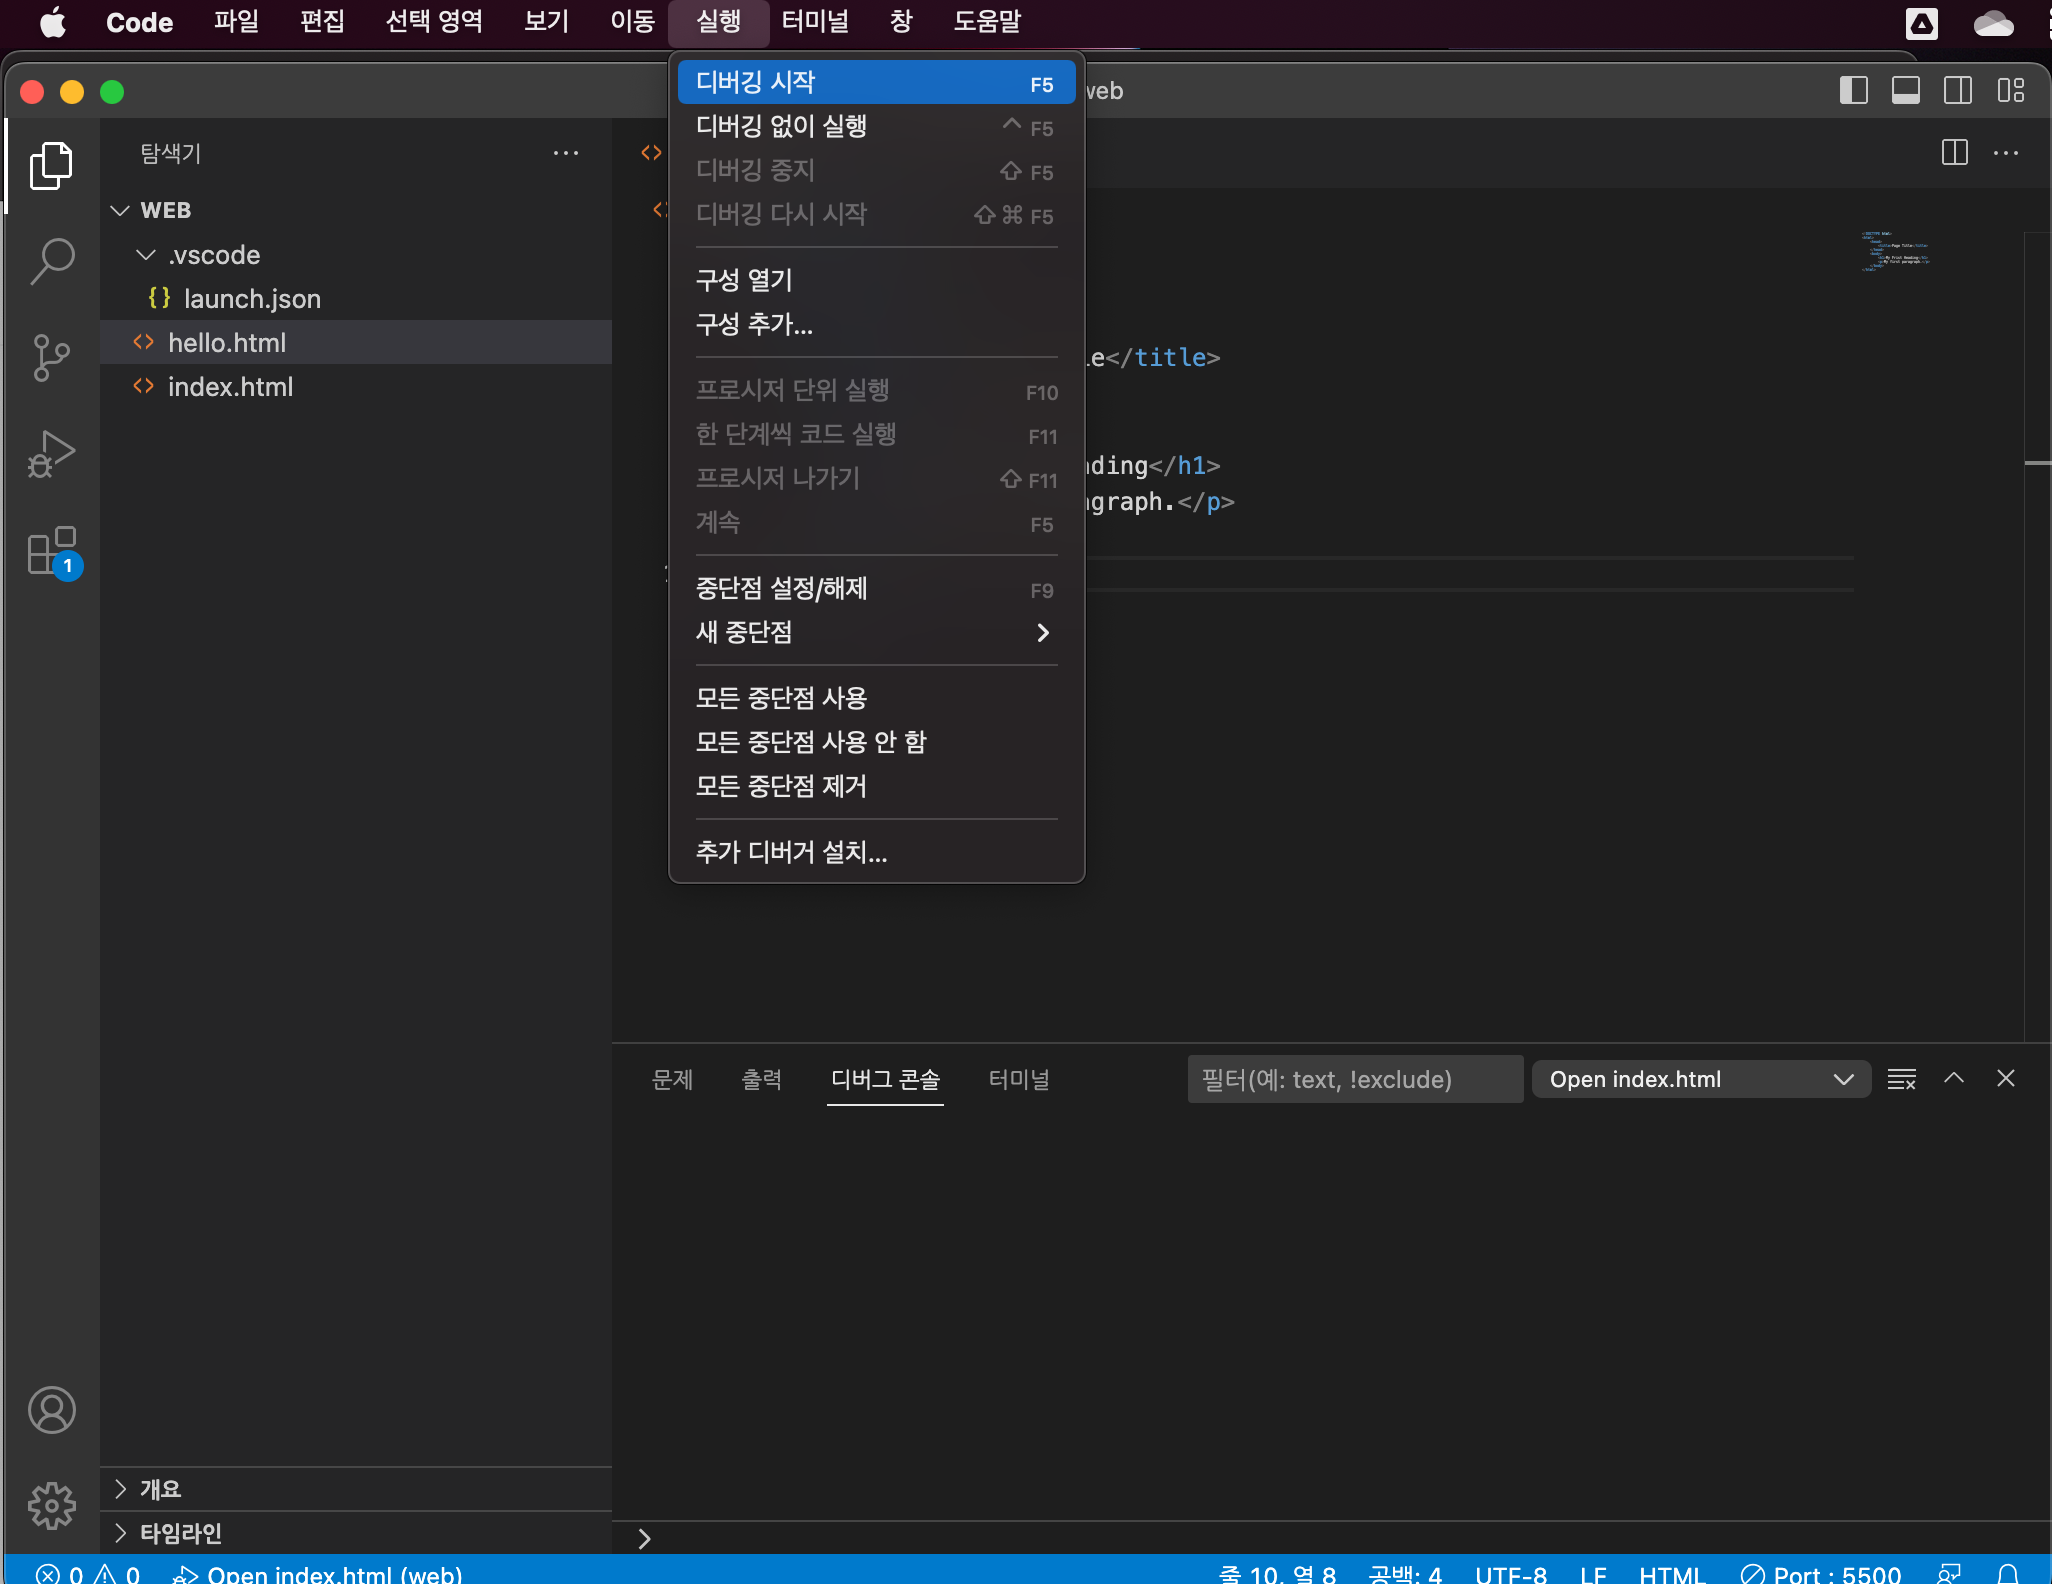2052x1584 pixels.
Task: Click the HTML language mode indicator
Action: click(x=1671, y=1574)
